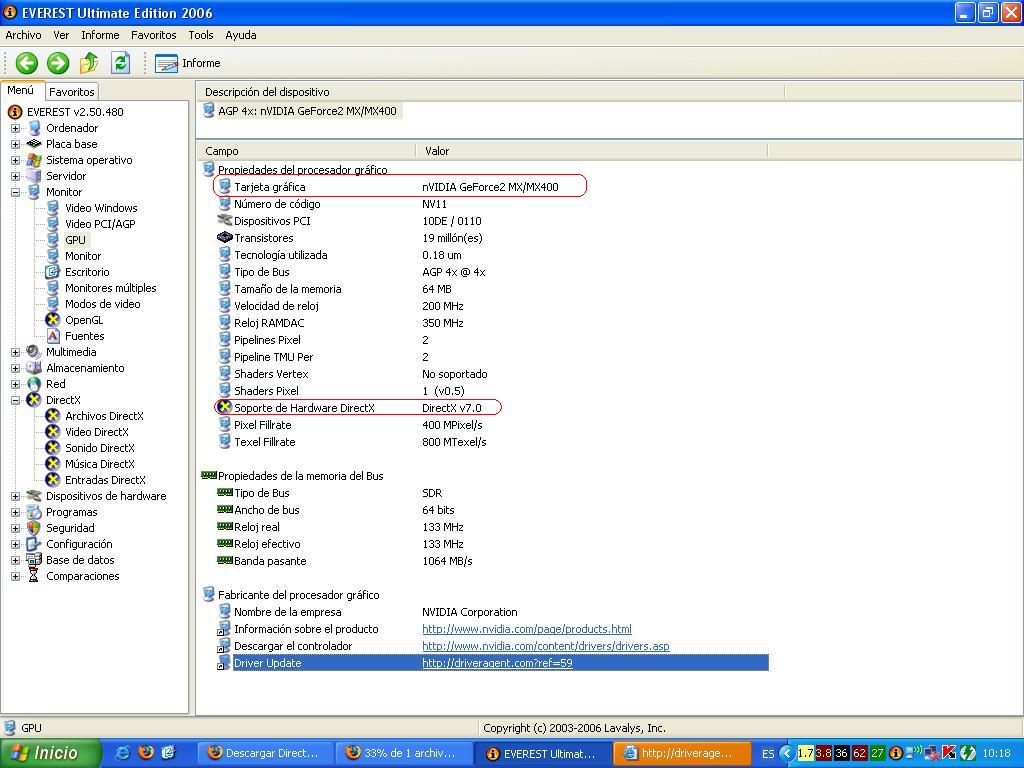Expand the Servidor tree node
1024x768 pixels.
click(15, 176)
